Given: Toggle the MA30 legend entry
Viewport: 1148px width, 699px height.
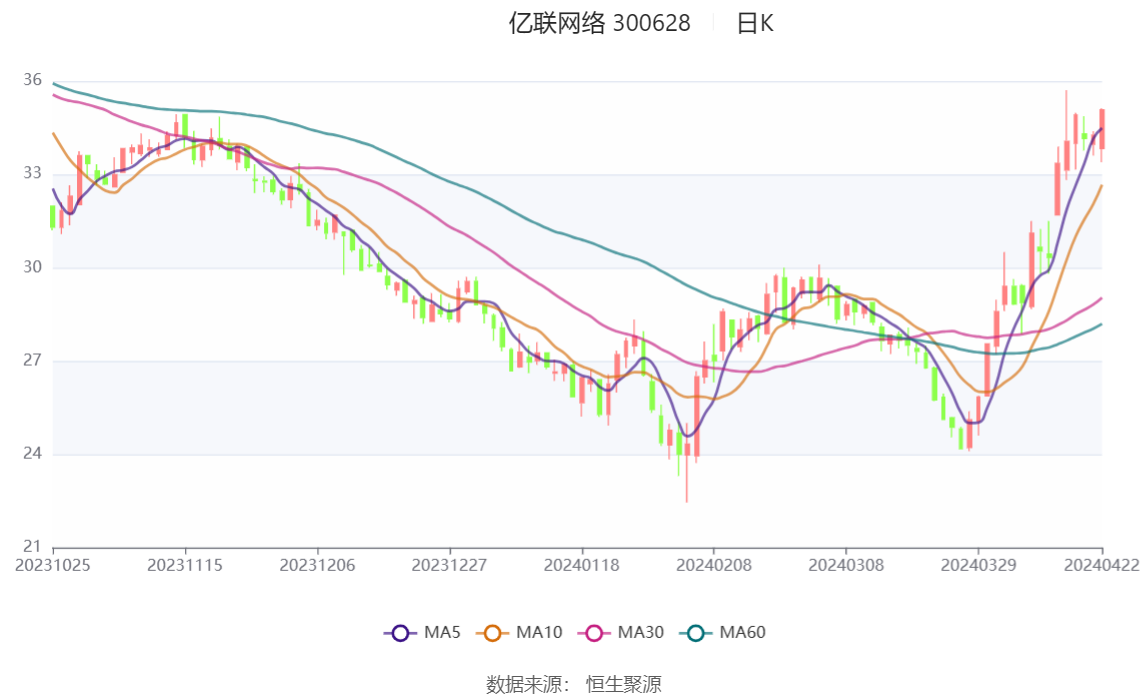Looking at the screenshot, I should pyautogui.click(x=621, y=632).
